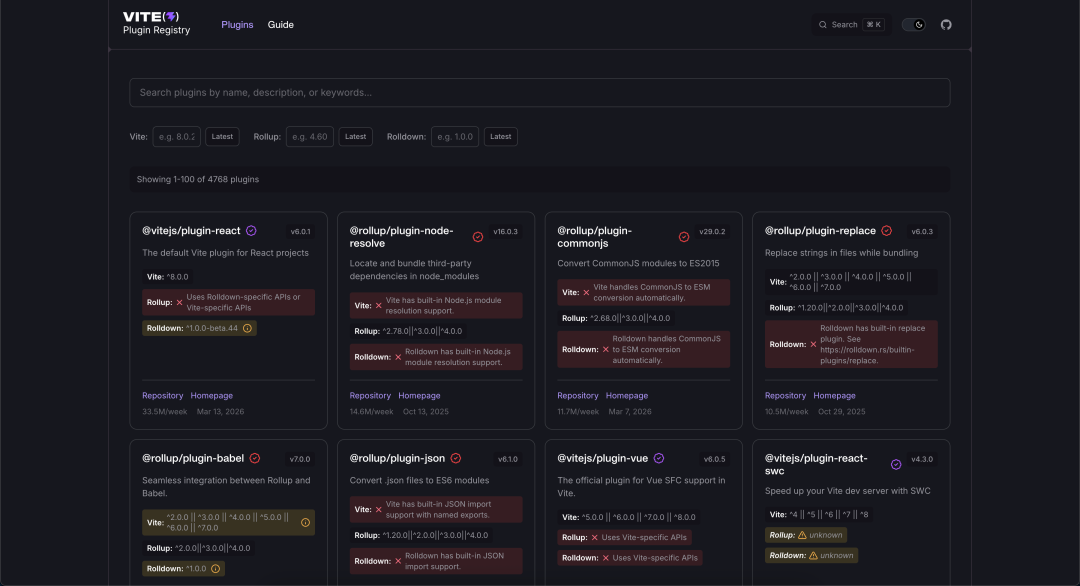Click badge icon beside @rollup/plugin-json
This screenshot has width=1080, height=586.
(456, 458)
